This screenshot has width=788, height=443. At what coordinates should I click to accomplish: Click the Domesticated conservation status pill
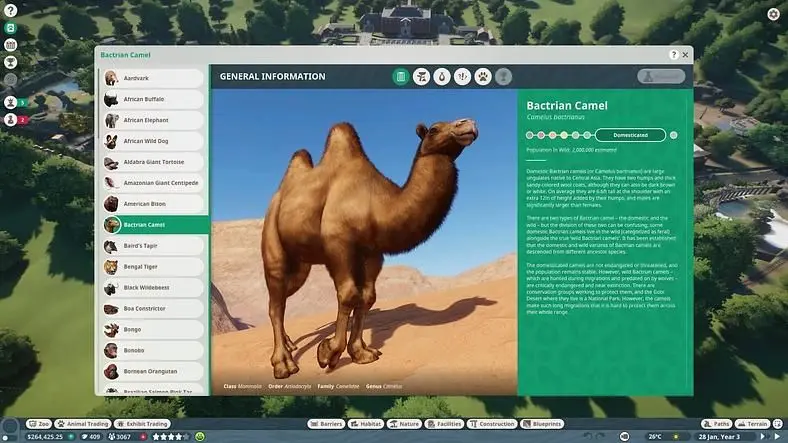631,135
